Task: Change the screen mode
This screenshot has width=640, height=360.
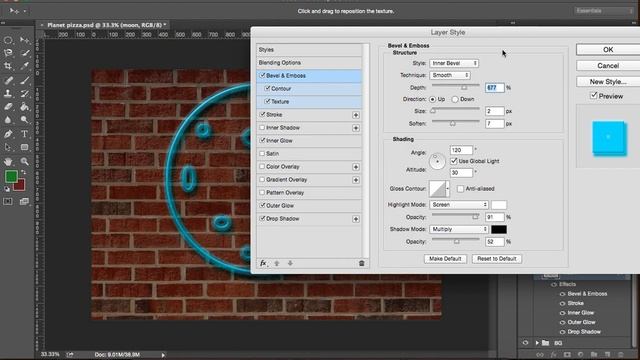Action: tap(24, 201)
